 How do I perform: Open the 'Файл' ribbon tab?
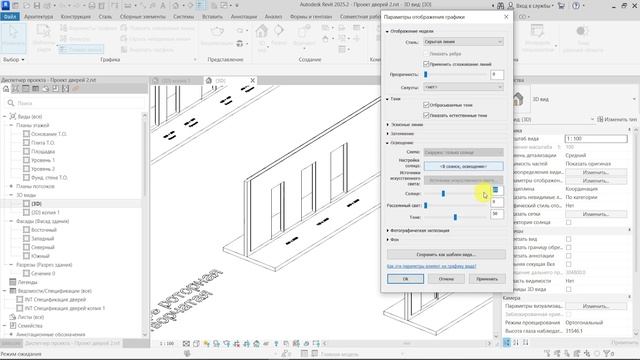coord(10,17)
